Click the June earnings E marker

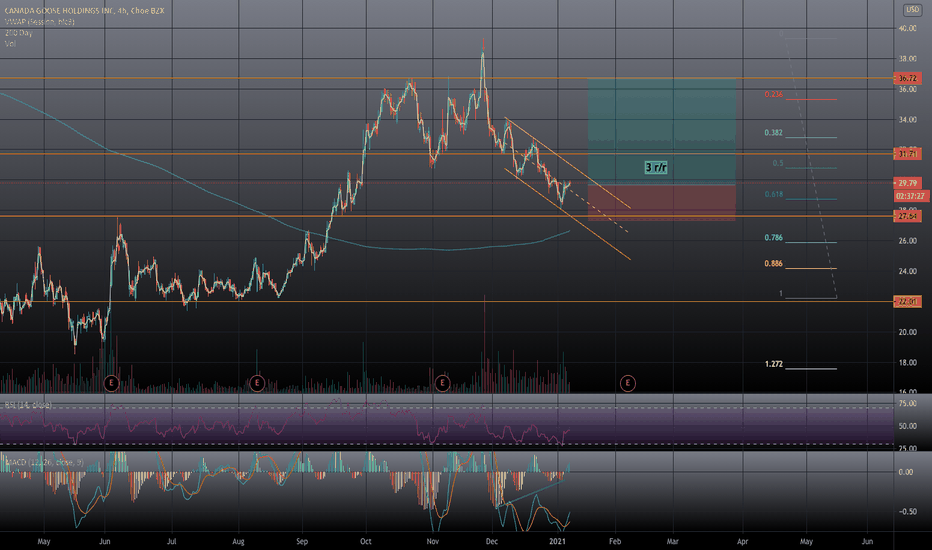(112, 383)
